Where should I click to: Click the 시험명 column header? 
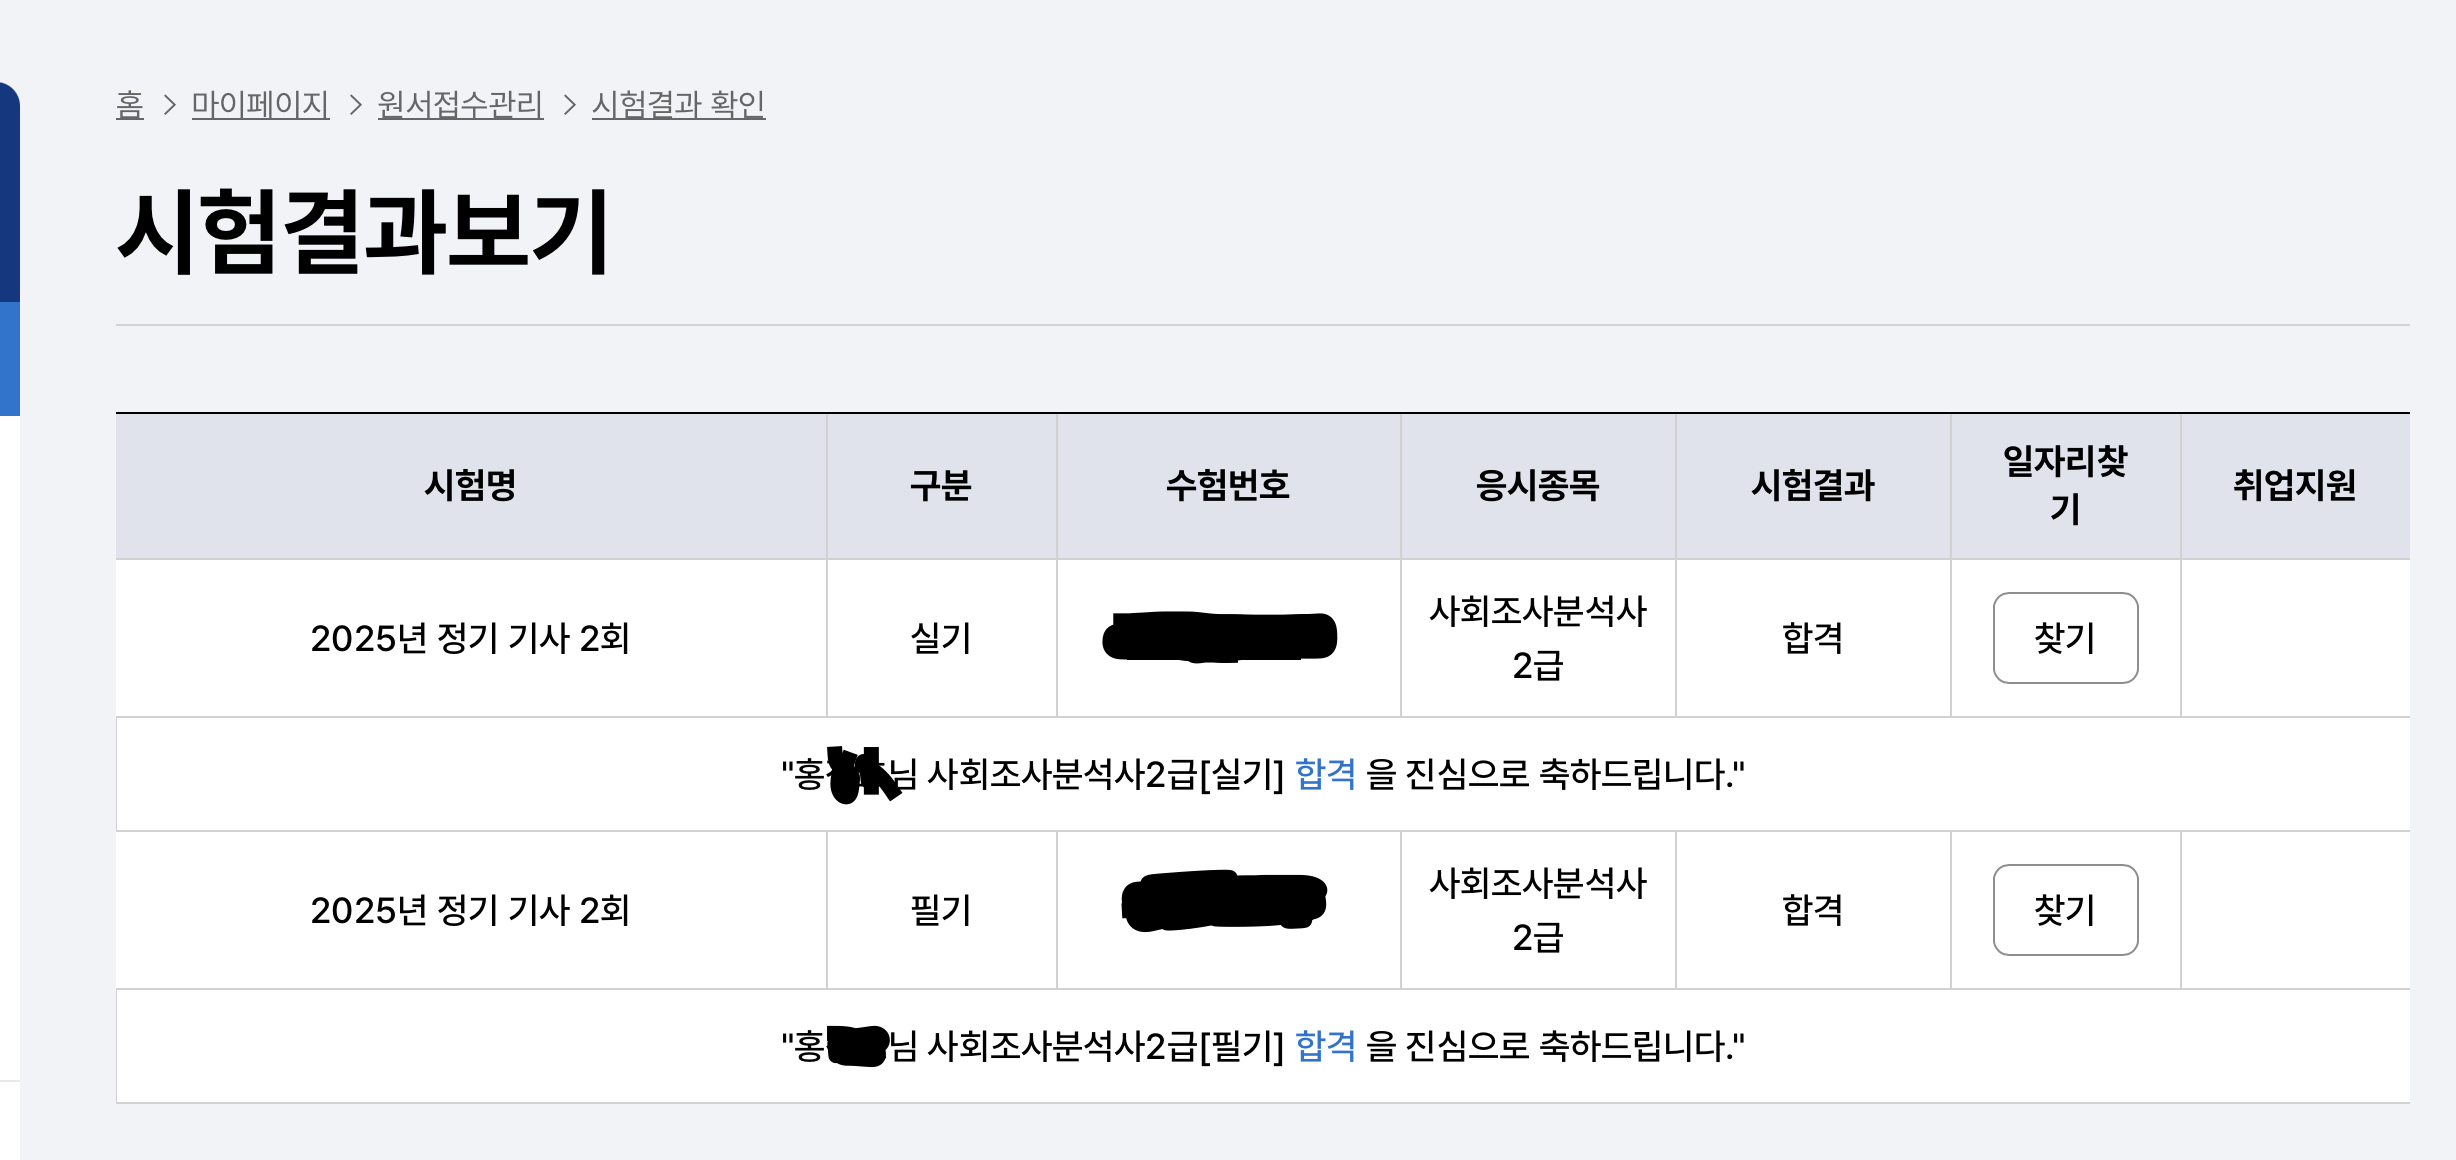pyautogui.click(x=470, y=486)
